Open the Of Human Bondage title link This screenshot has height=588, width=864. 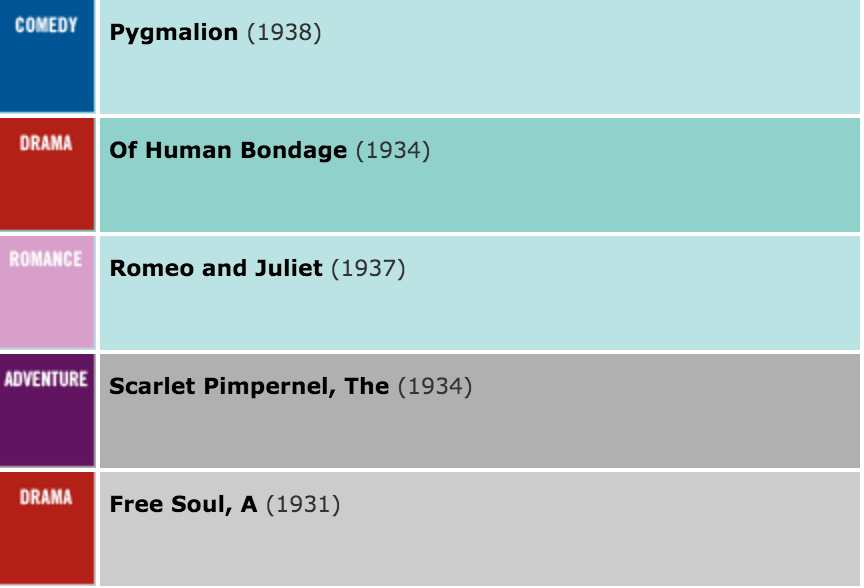pyautogui.click(x=228, y=151)
